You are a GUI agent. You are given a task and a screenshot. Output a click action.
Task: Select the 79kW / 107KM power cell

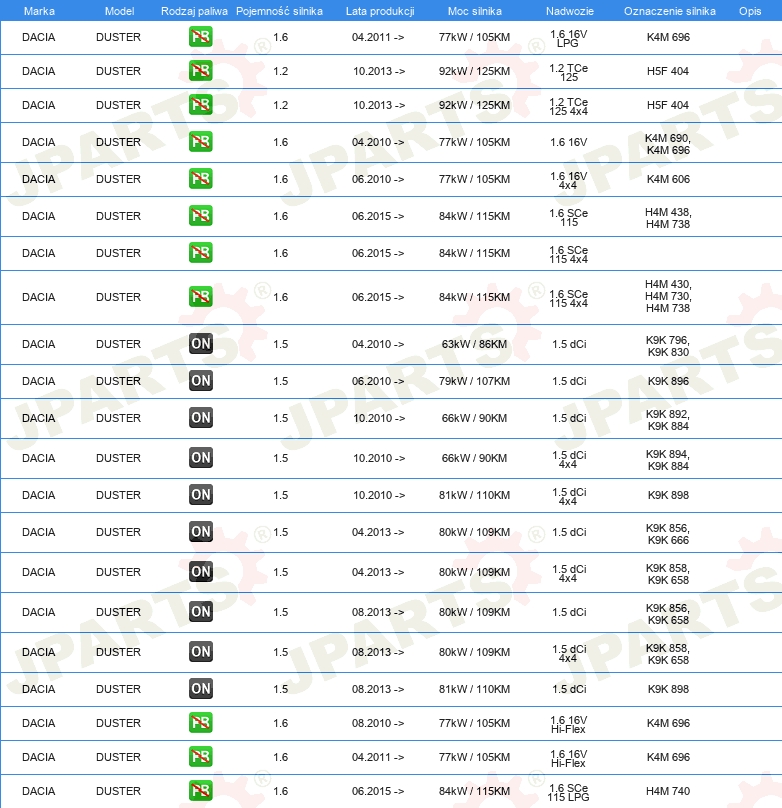click(474, 381)
